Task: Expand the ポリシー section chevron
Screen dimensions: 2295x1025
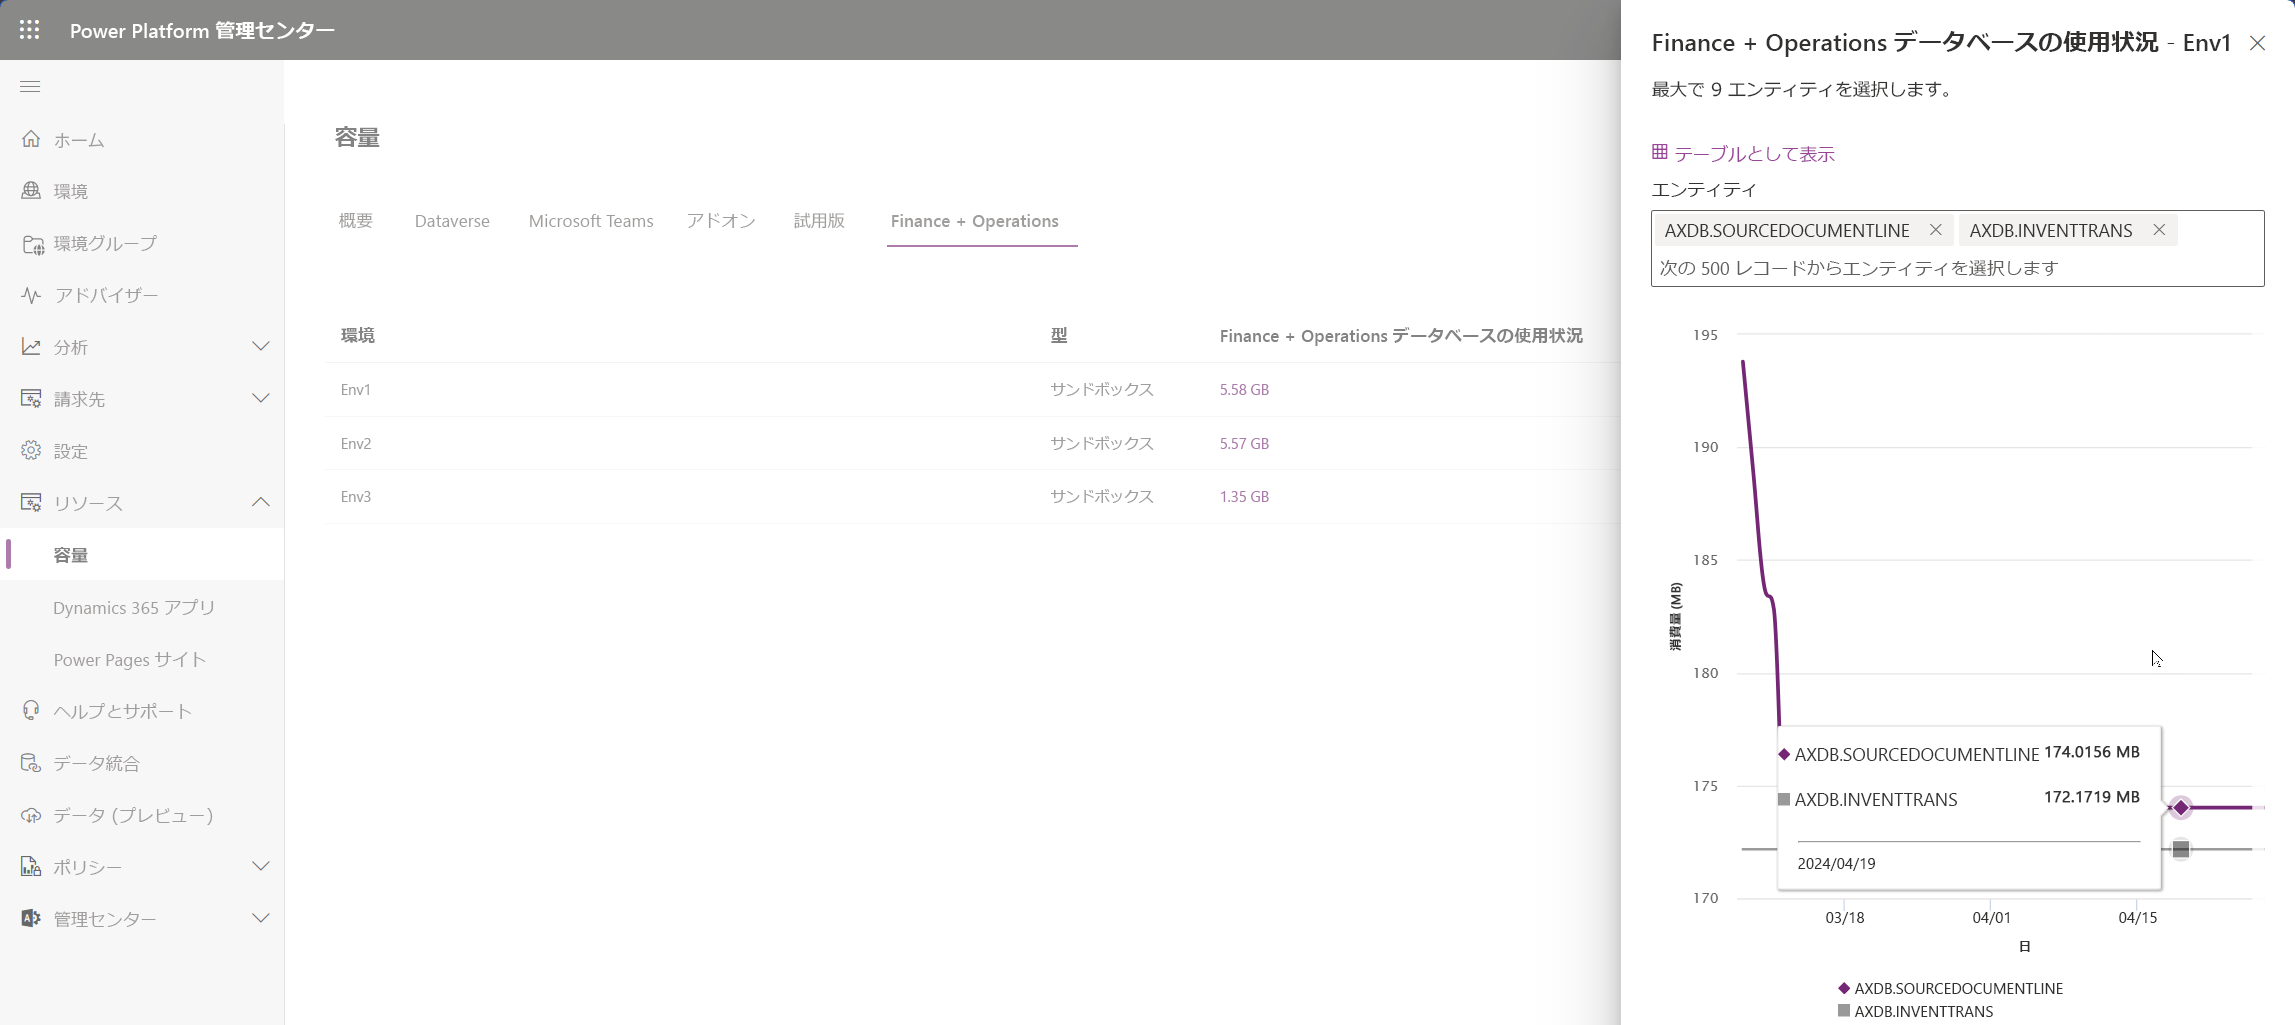Action: point(261,866)
